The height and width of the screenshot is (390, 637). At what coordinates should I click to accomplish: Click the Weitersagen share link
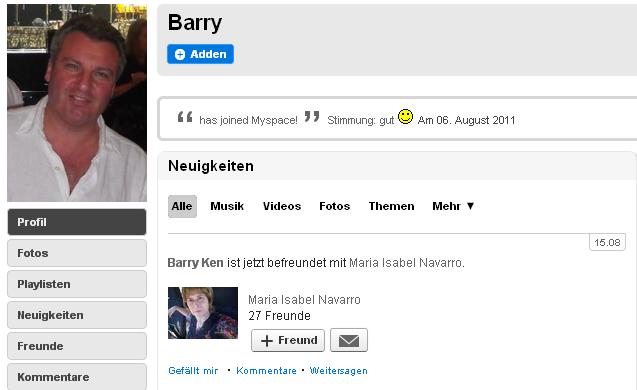338,371
